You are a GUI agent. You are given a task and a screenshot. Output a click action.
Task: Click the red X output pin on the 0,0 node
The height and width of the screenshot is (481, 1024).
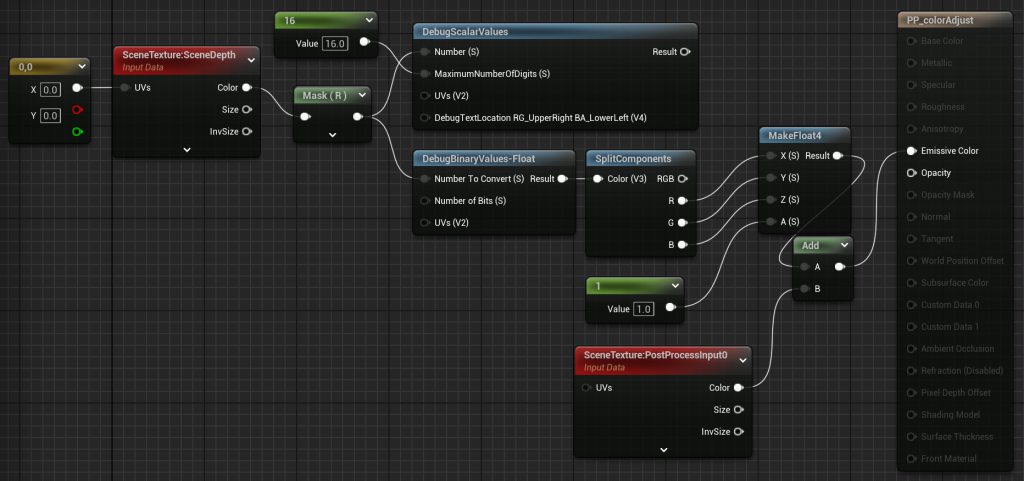(x=77, y=110)
